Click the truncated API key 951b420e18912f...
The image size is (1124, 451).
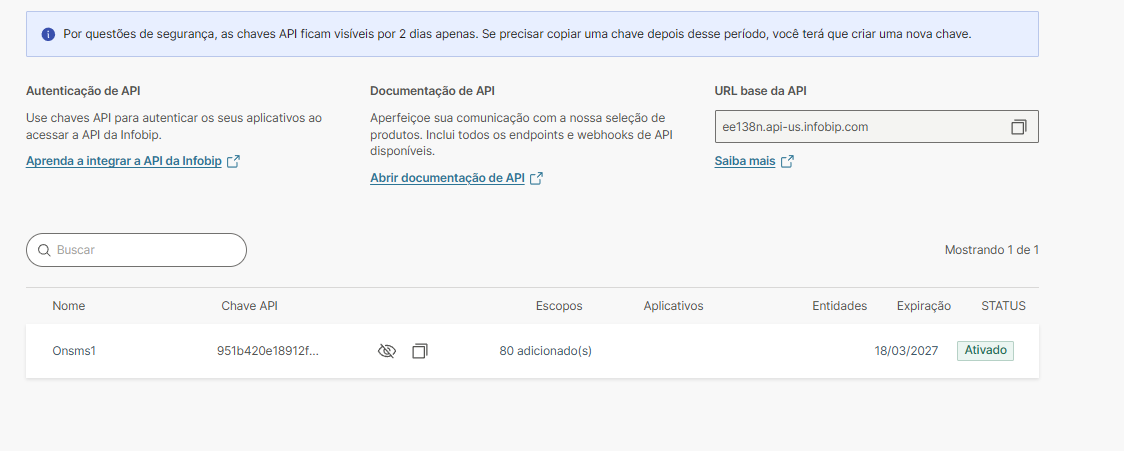pyautogui.click(x=267, y=351)
